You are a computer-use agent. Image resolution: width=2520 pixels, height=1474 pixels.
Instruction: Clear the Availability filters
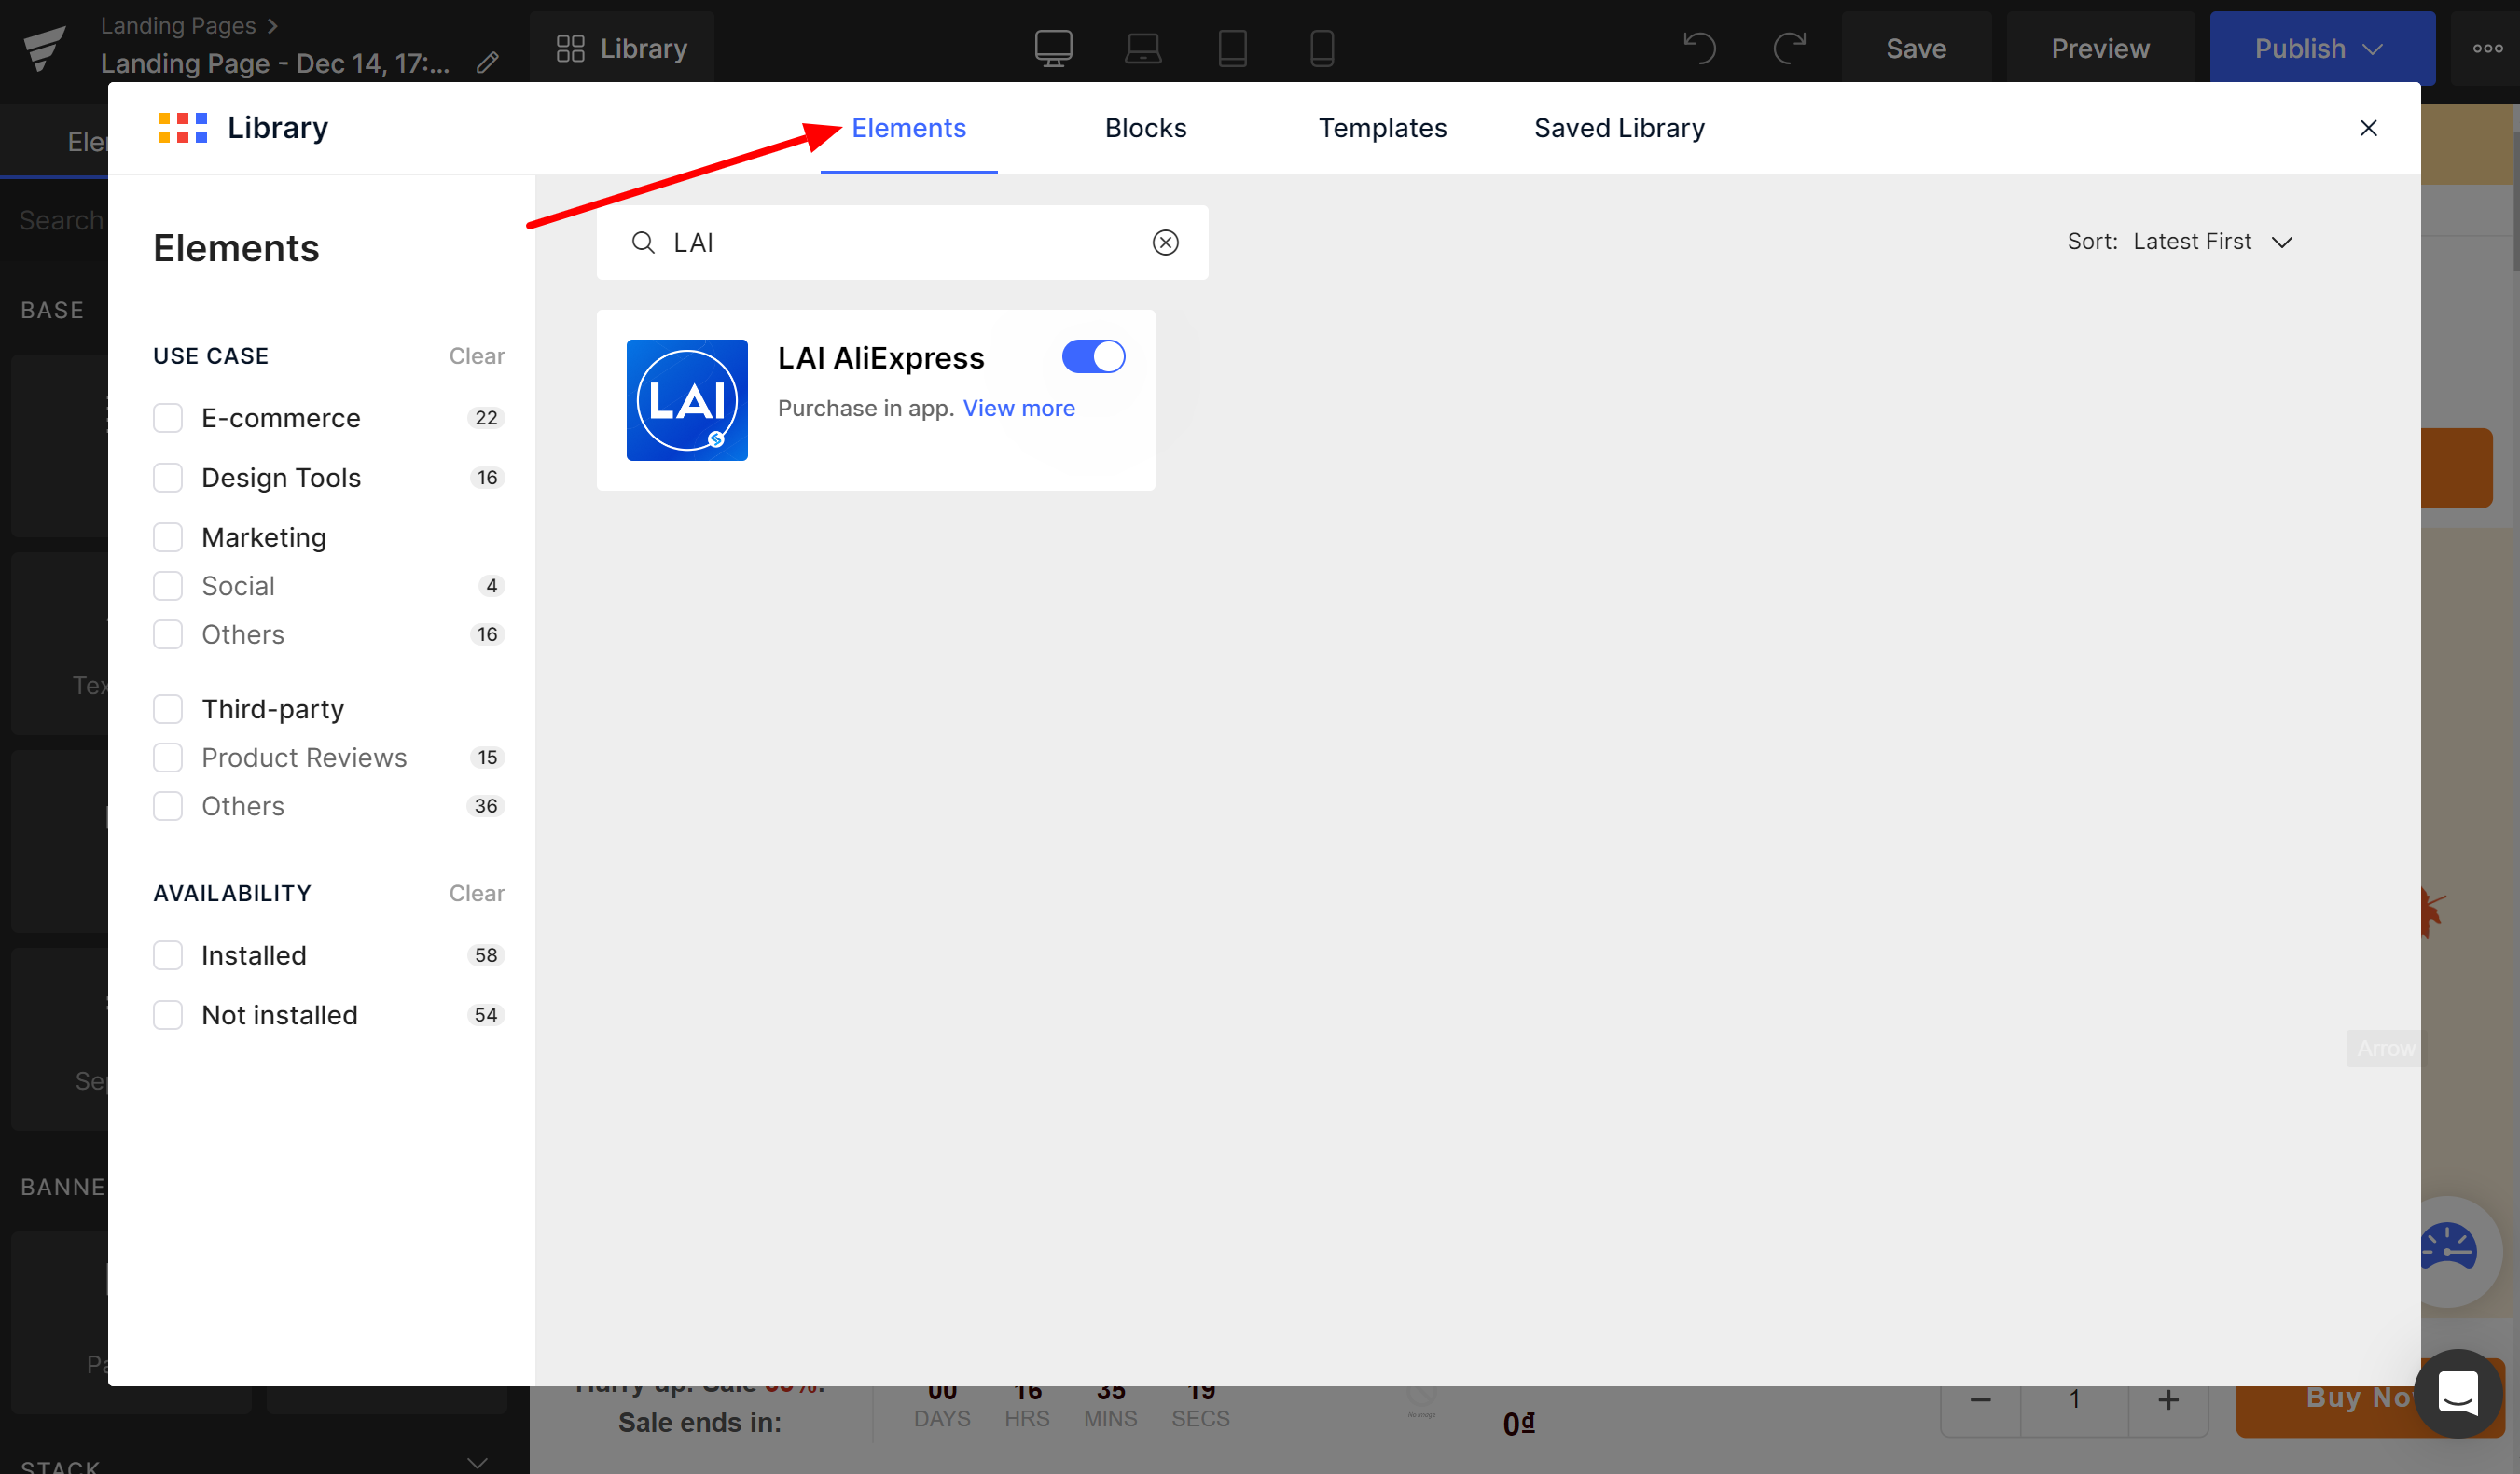coord(477,893)
